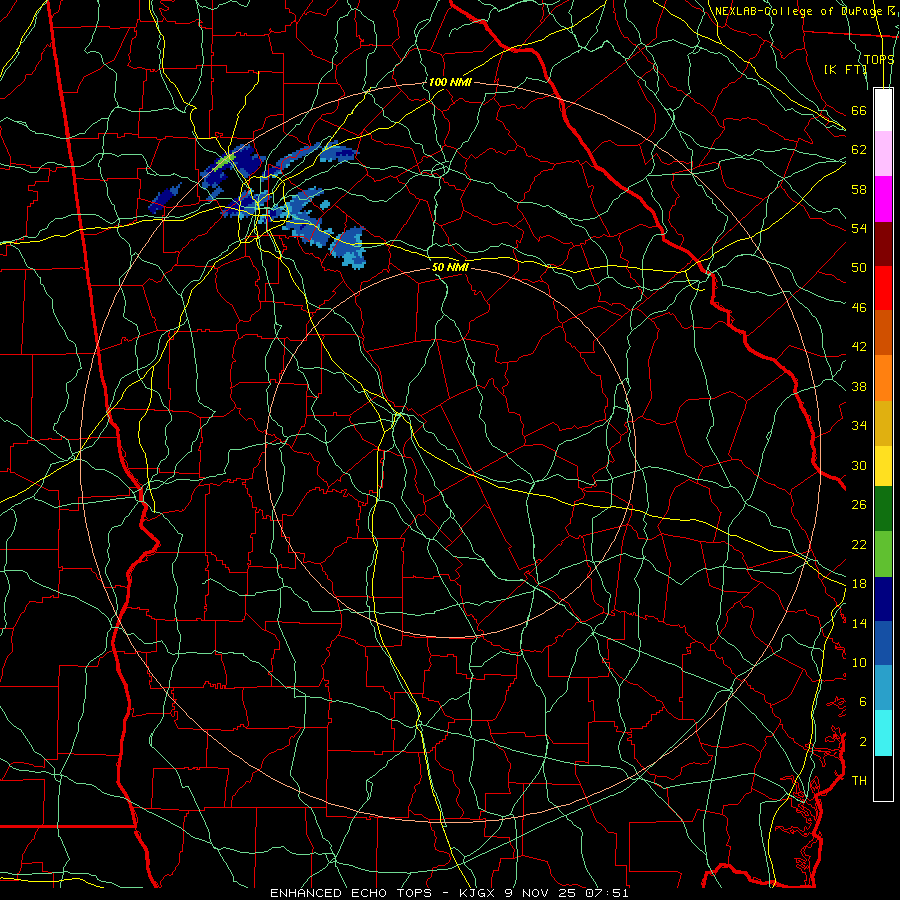Click the legend value "22"
Image resolution: width=900 pixels, height=900 pixels.
859,544
